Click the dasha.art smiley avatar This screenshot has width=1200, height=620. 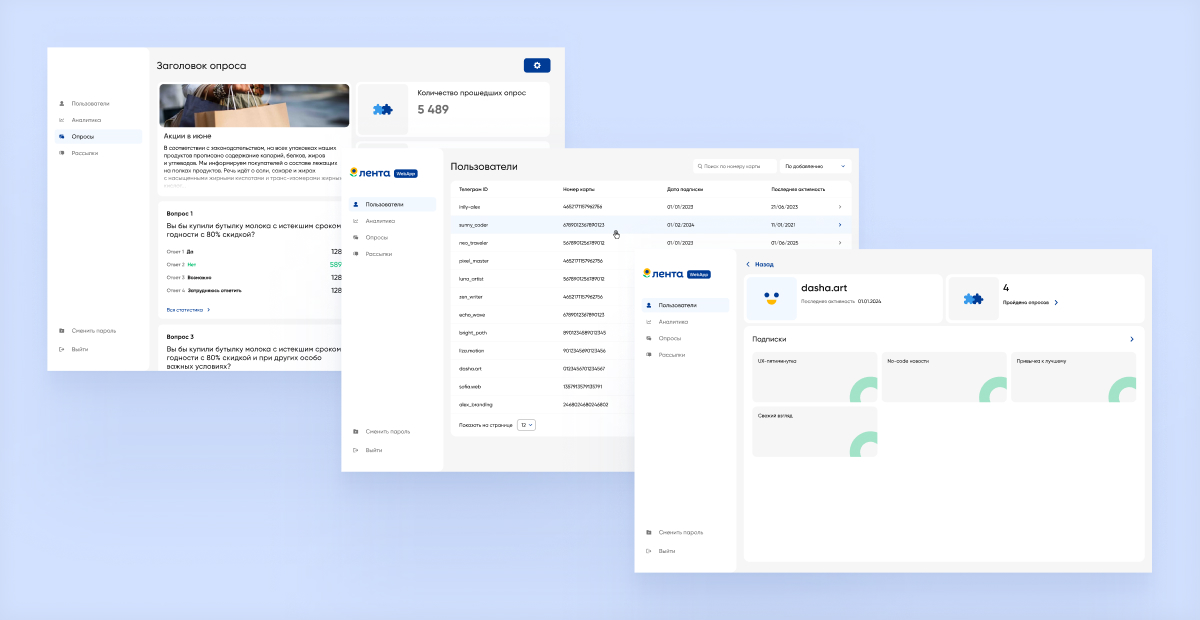(x=770, y=299)
